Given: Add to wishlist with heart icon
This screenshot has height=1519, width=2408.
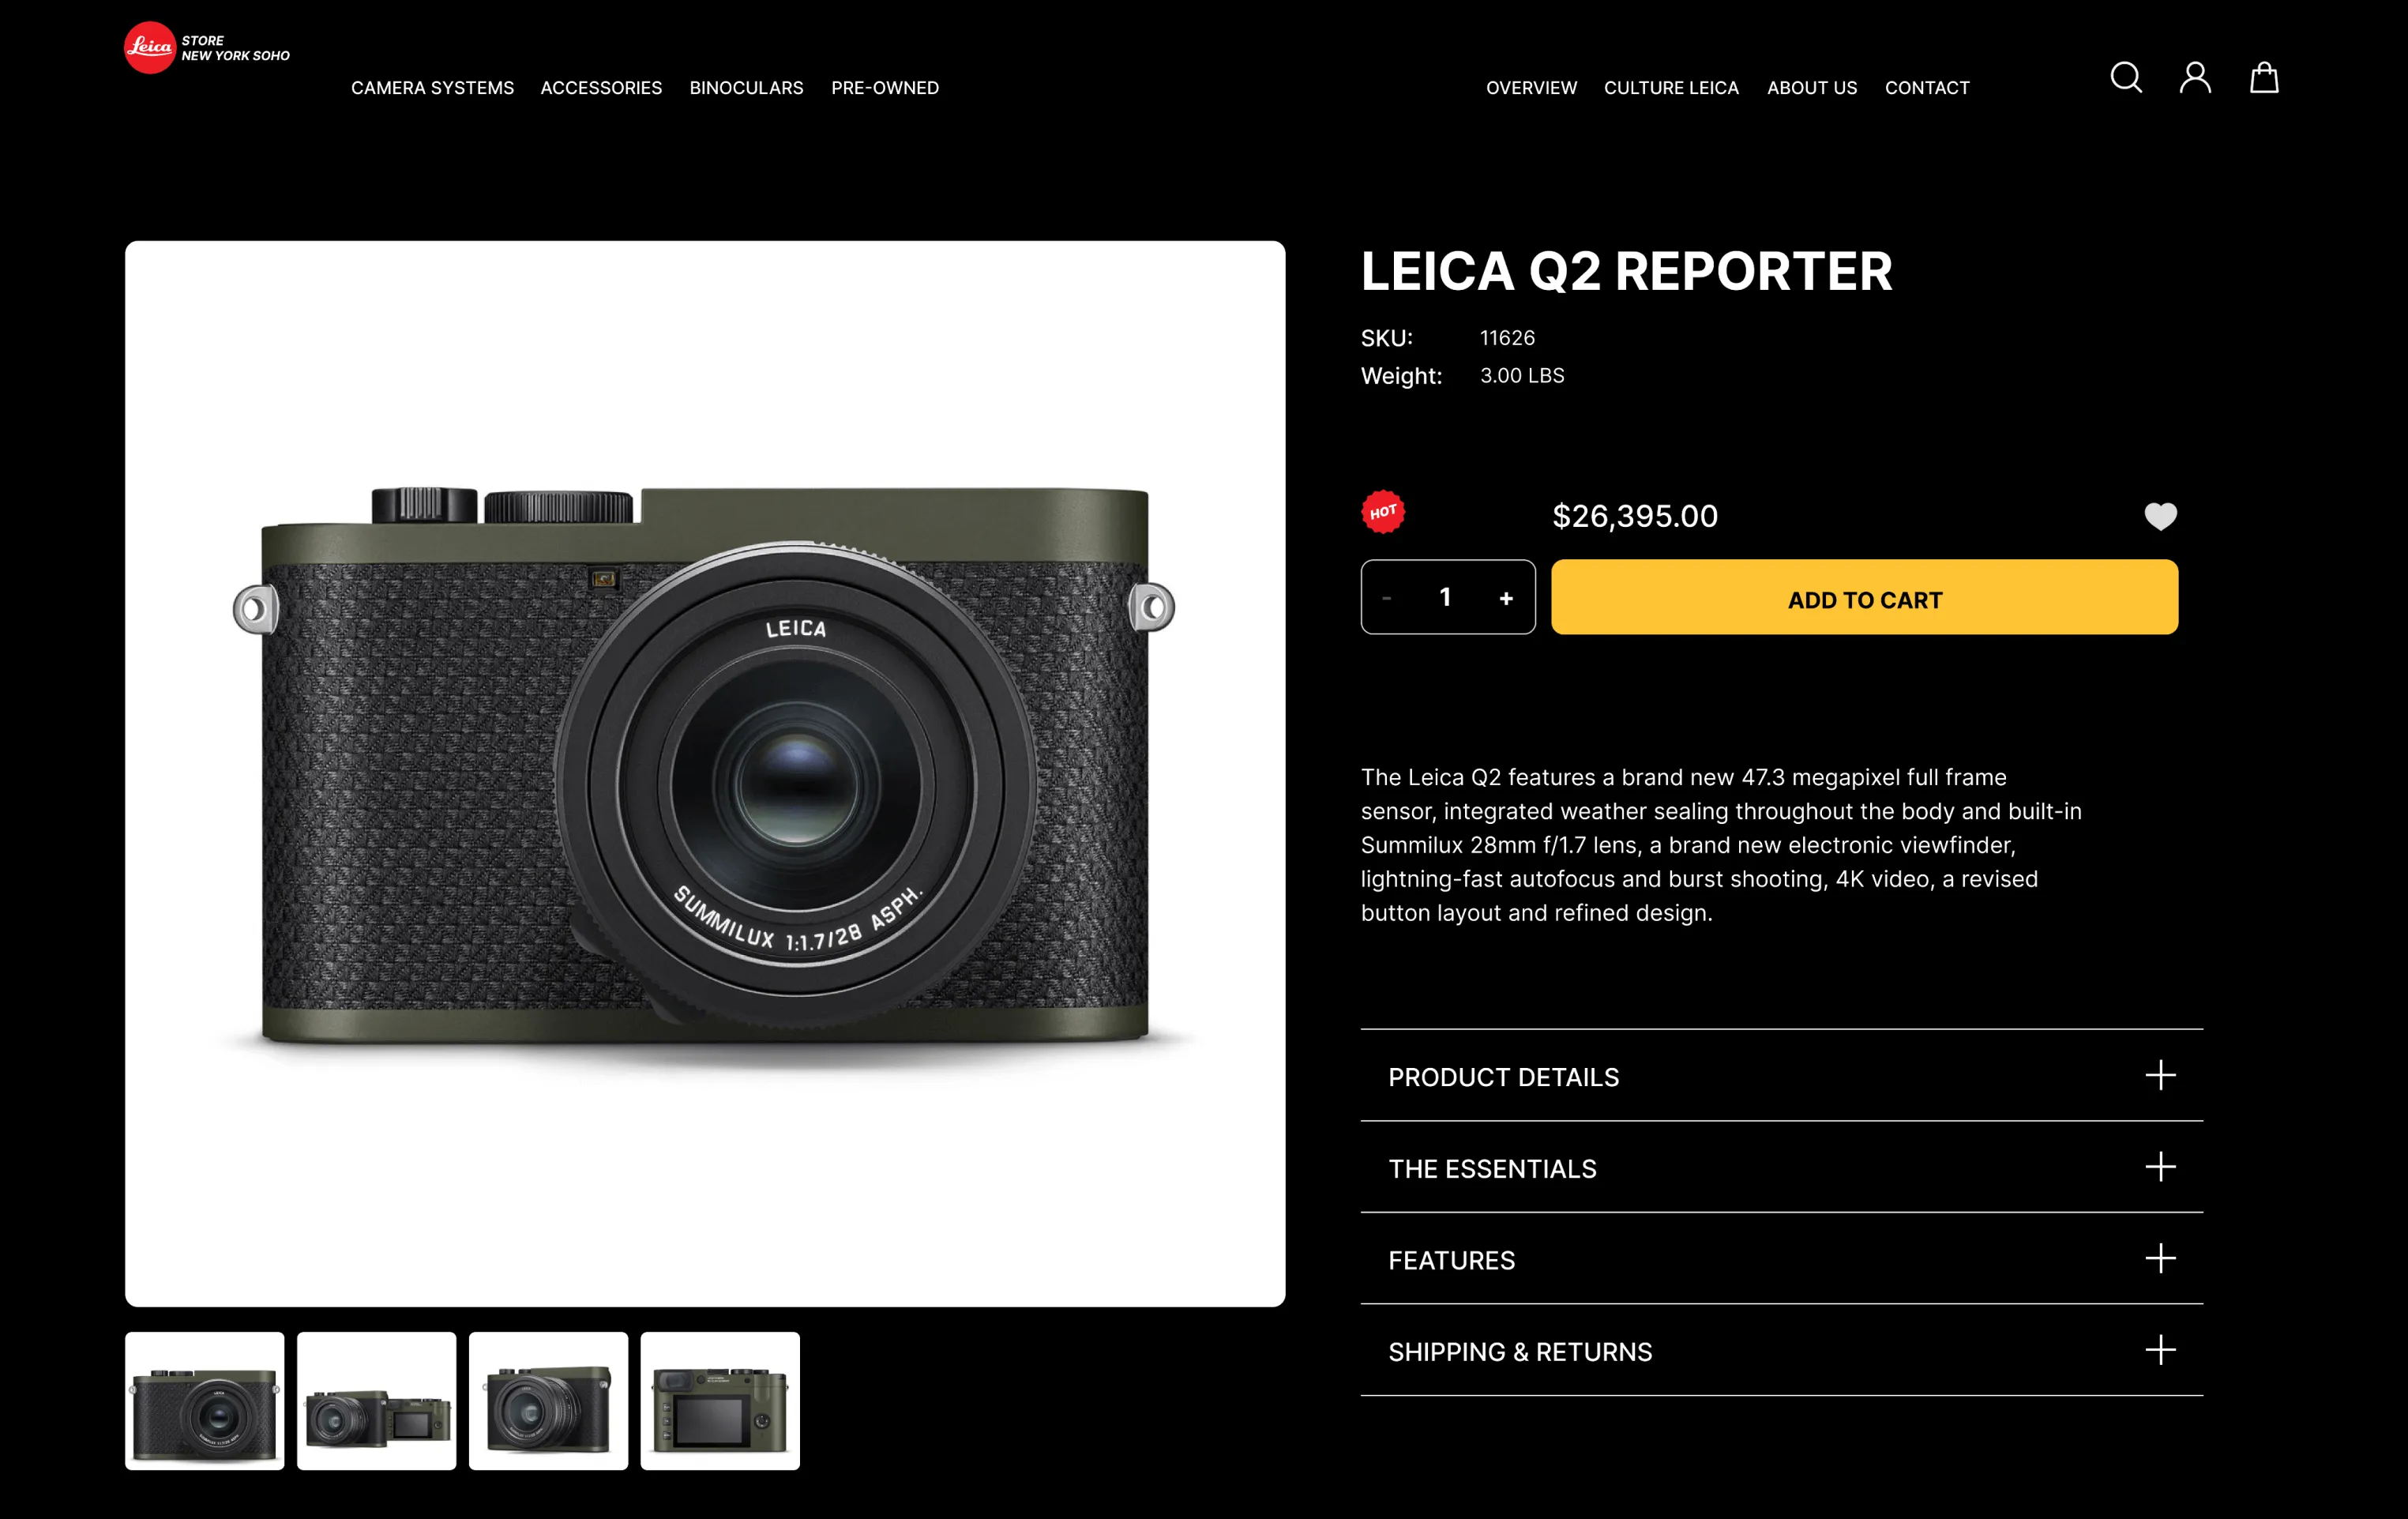Looking at the screenshot, I should (2160, 516).
